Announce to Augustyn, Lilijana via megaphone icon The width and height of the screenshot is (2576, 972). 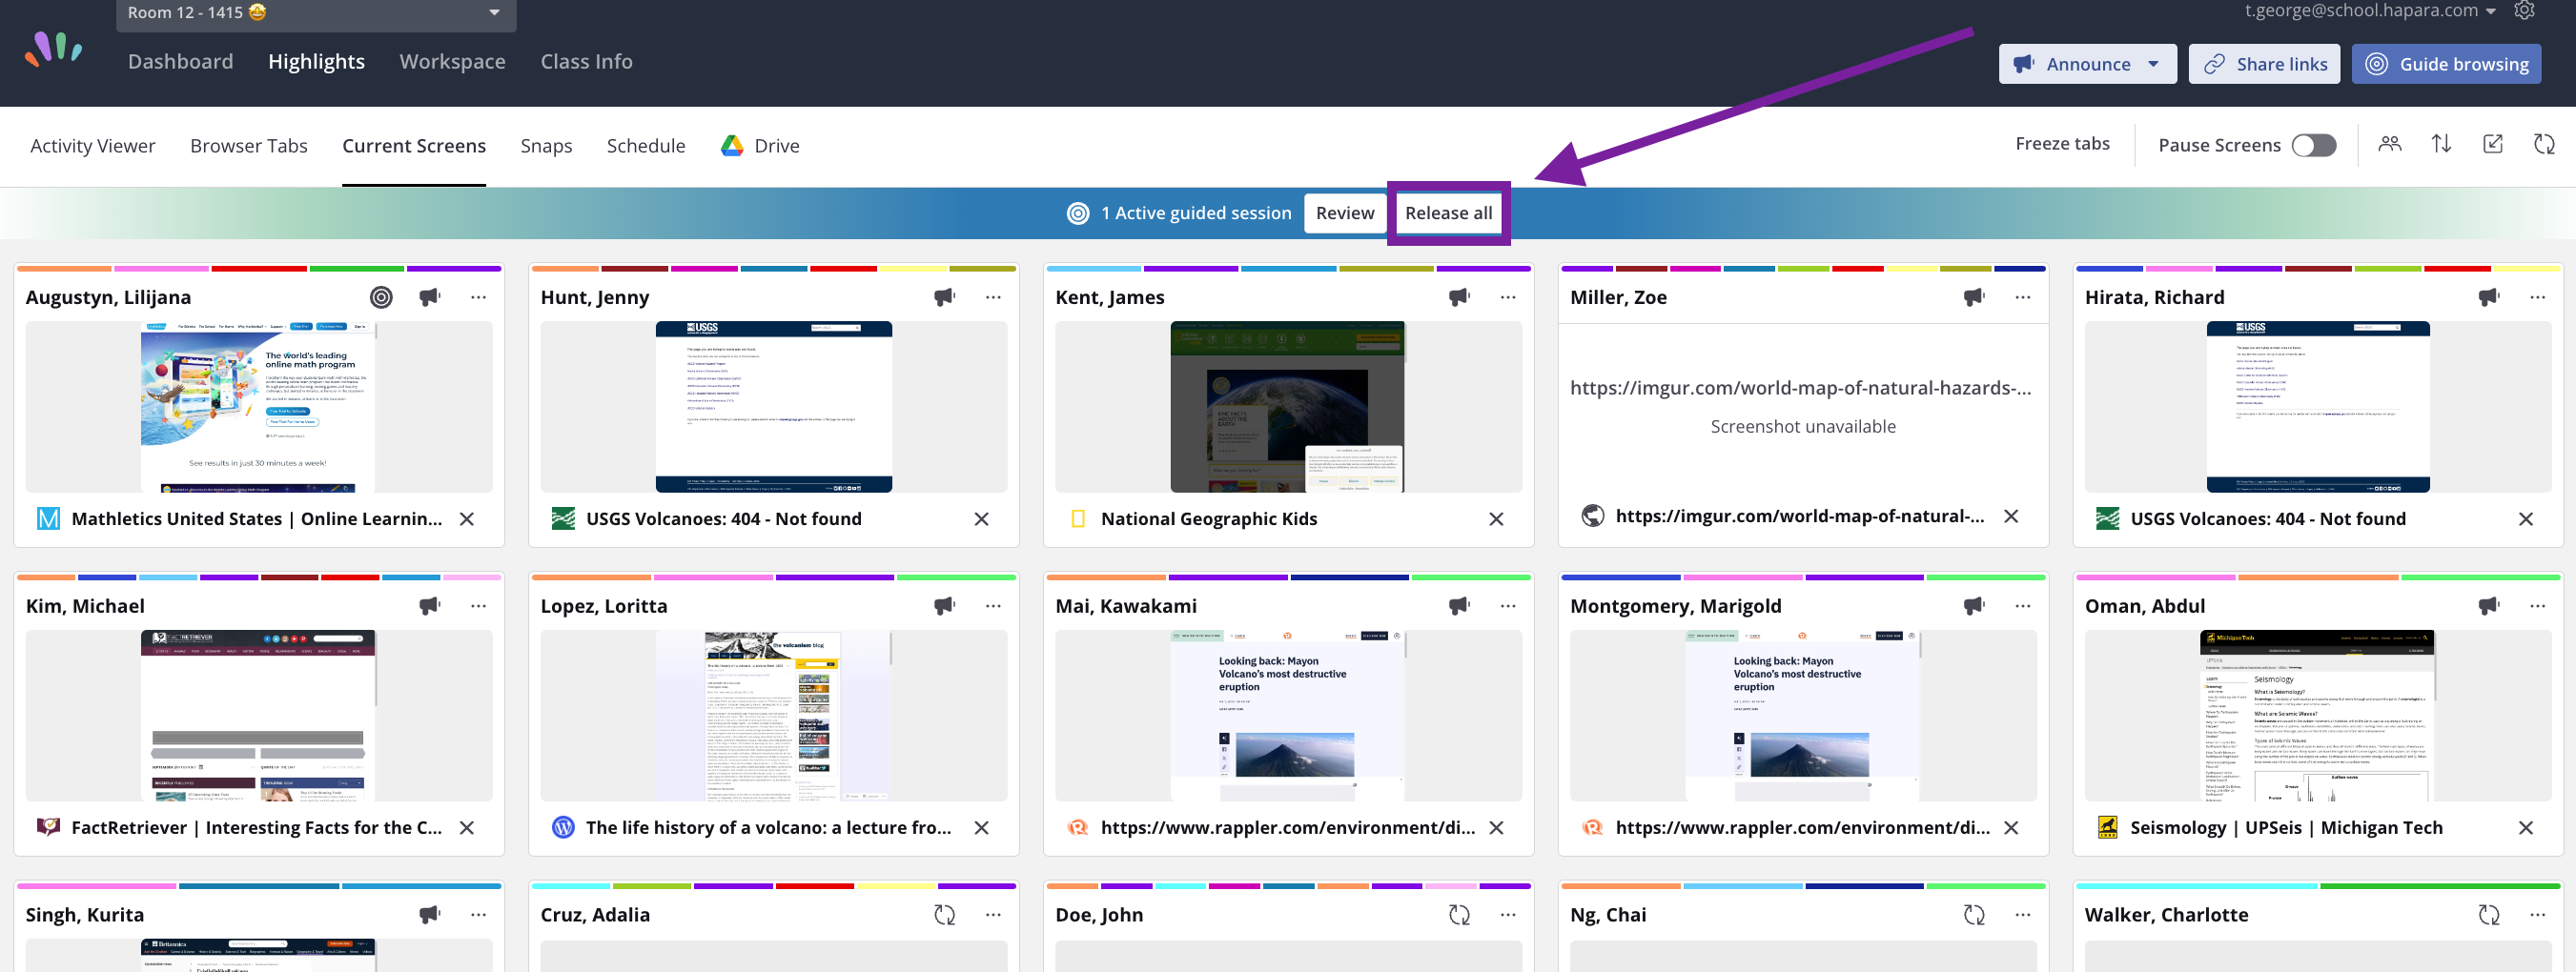click(x=430, y=297)
